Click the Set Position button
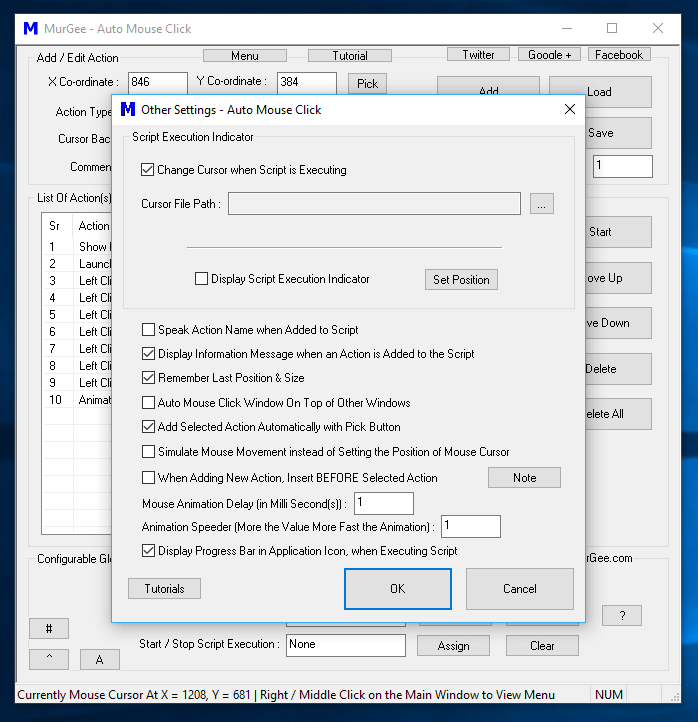 click(461, 279)
